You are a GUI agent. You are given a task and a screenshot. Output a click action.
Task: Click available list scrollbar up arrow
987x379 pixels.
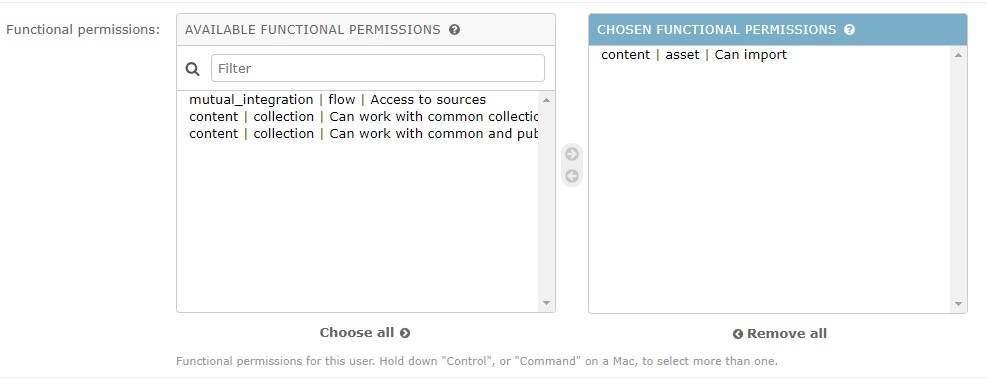pos(546,100)
